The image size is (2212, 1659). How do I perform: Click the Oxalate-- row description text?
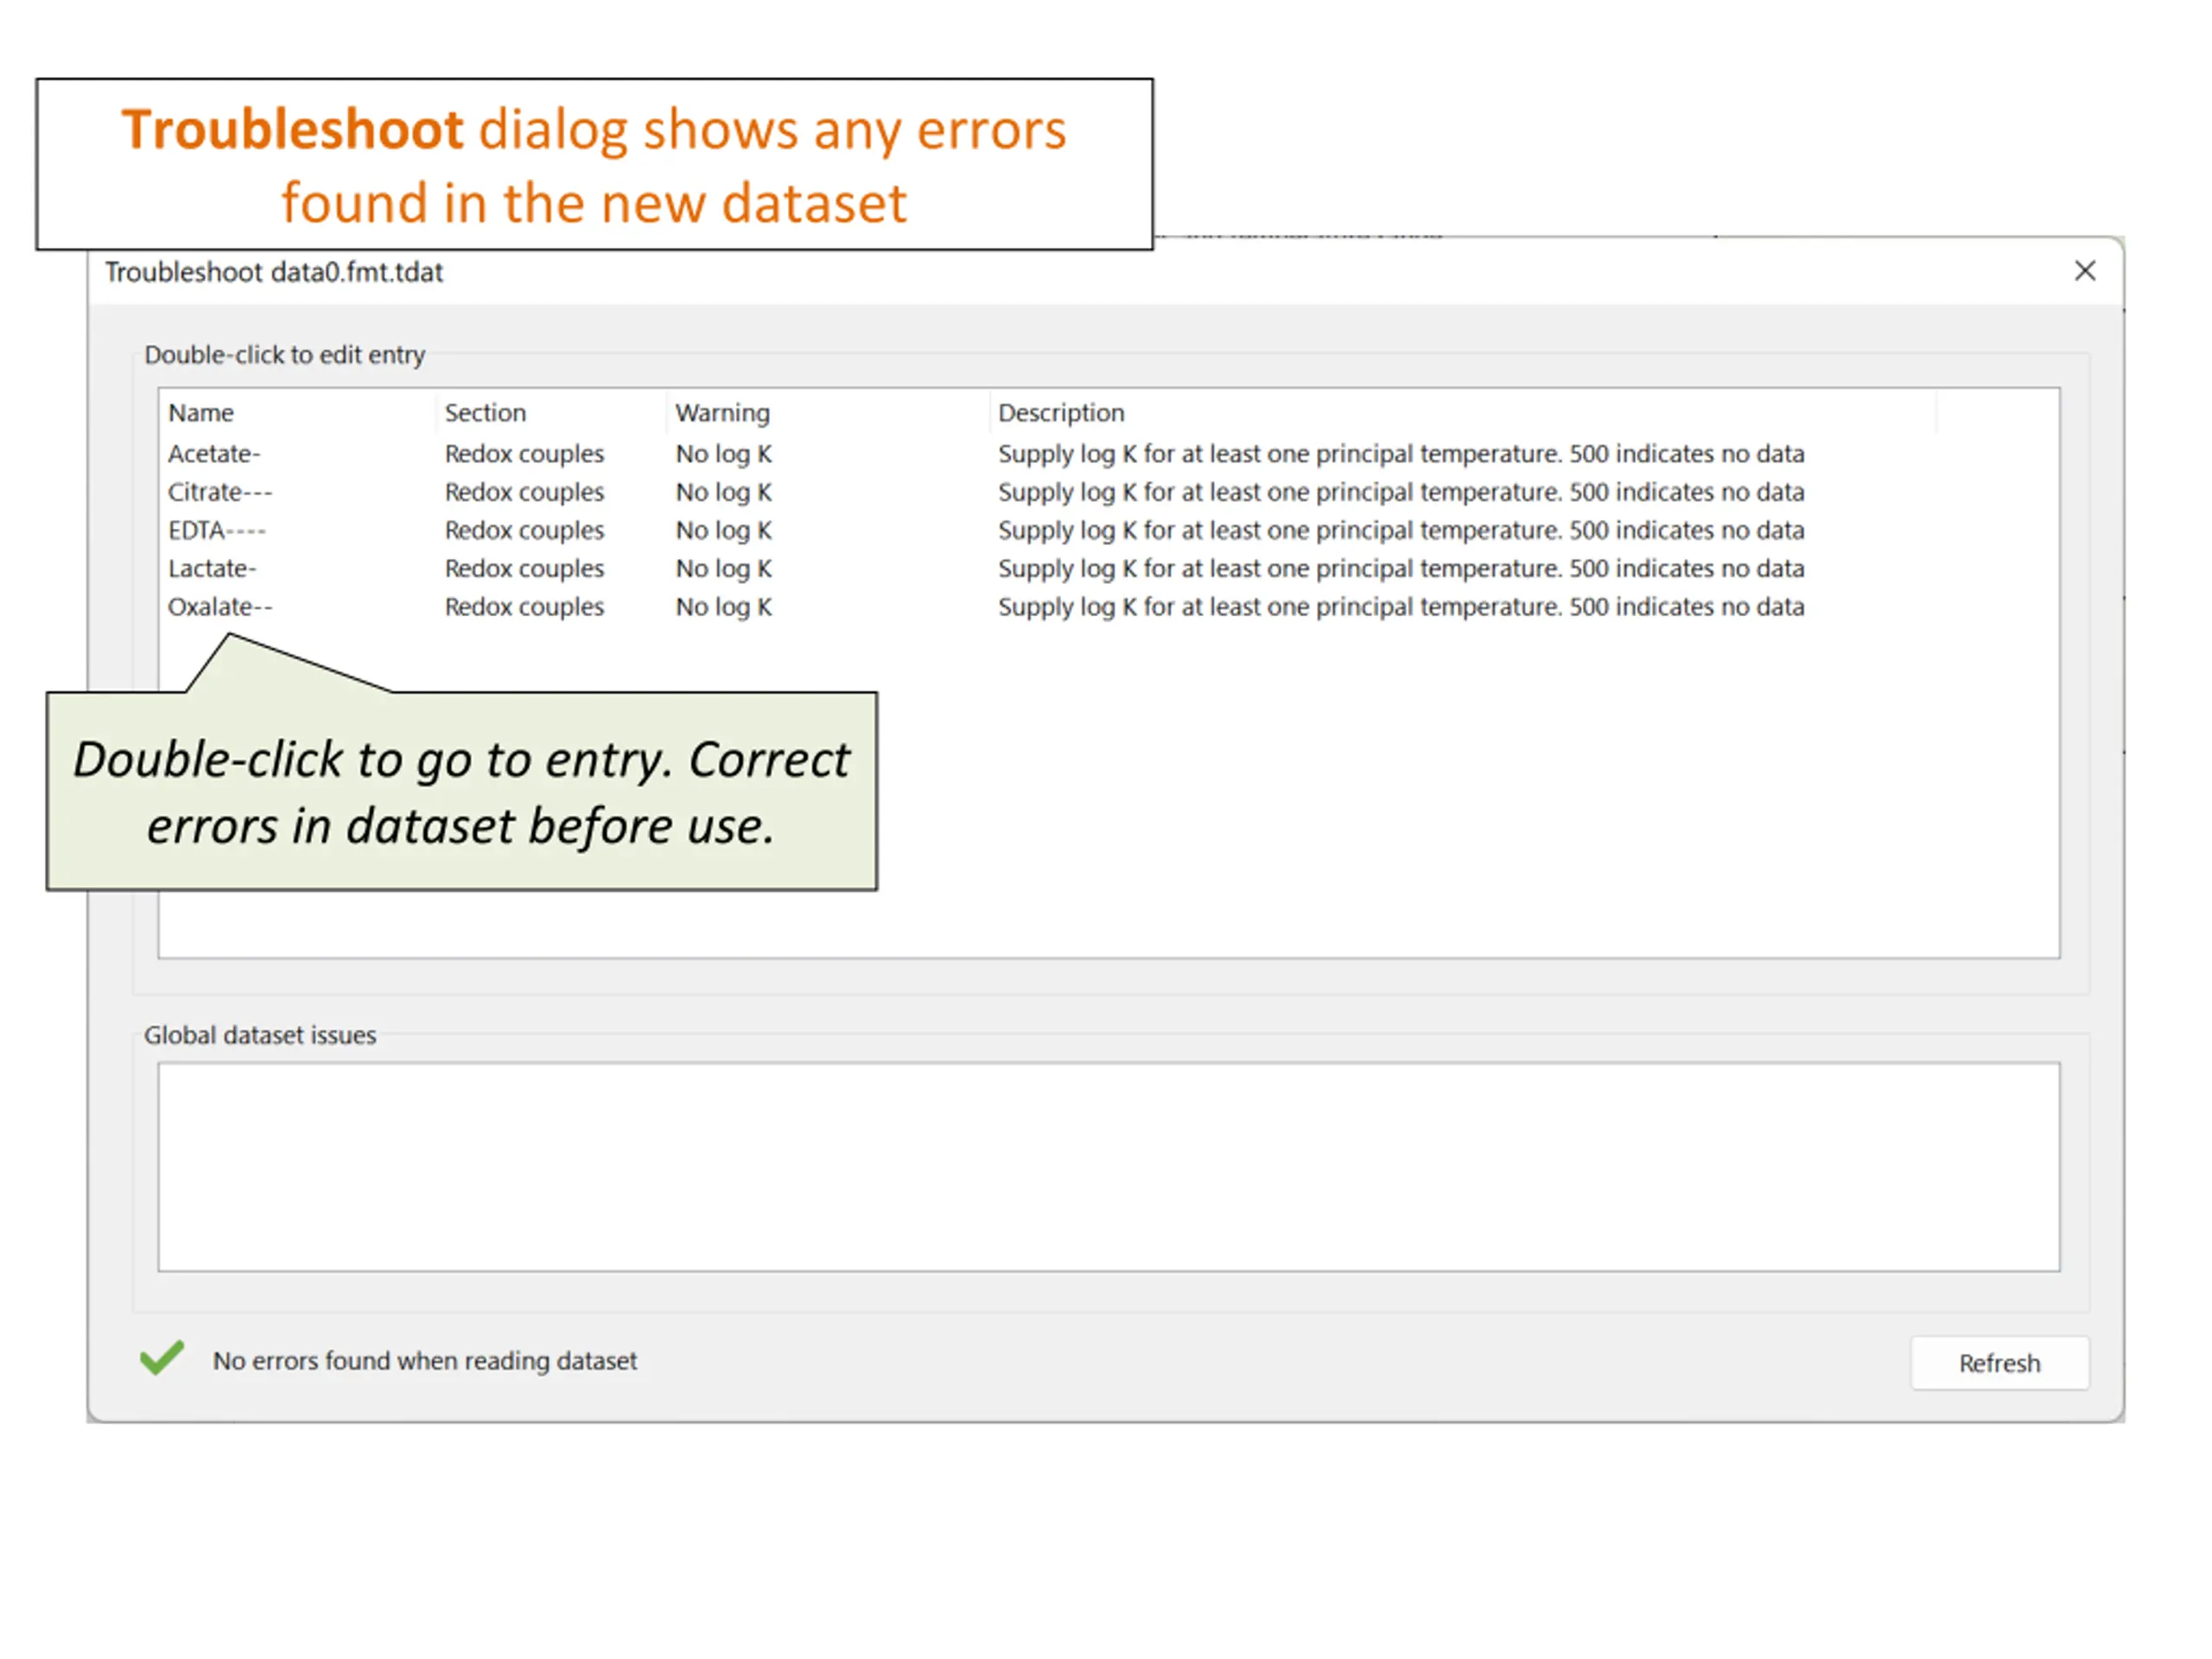click(1401, 607)
